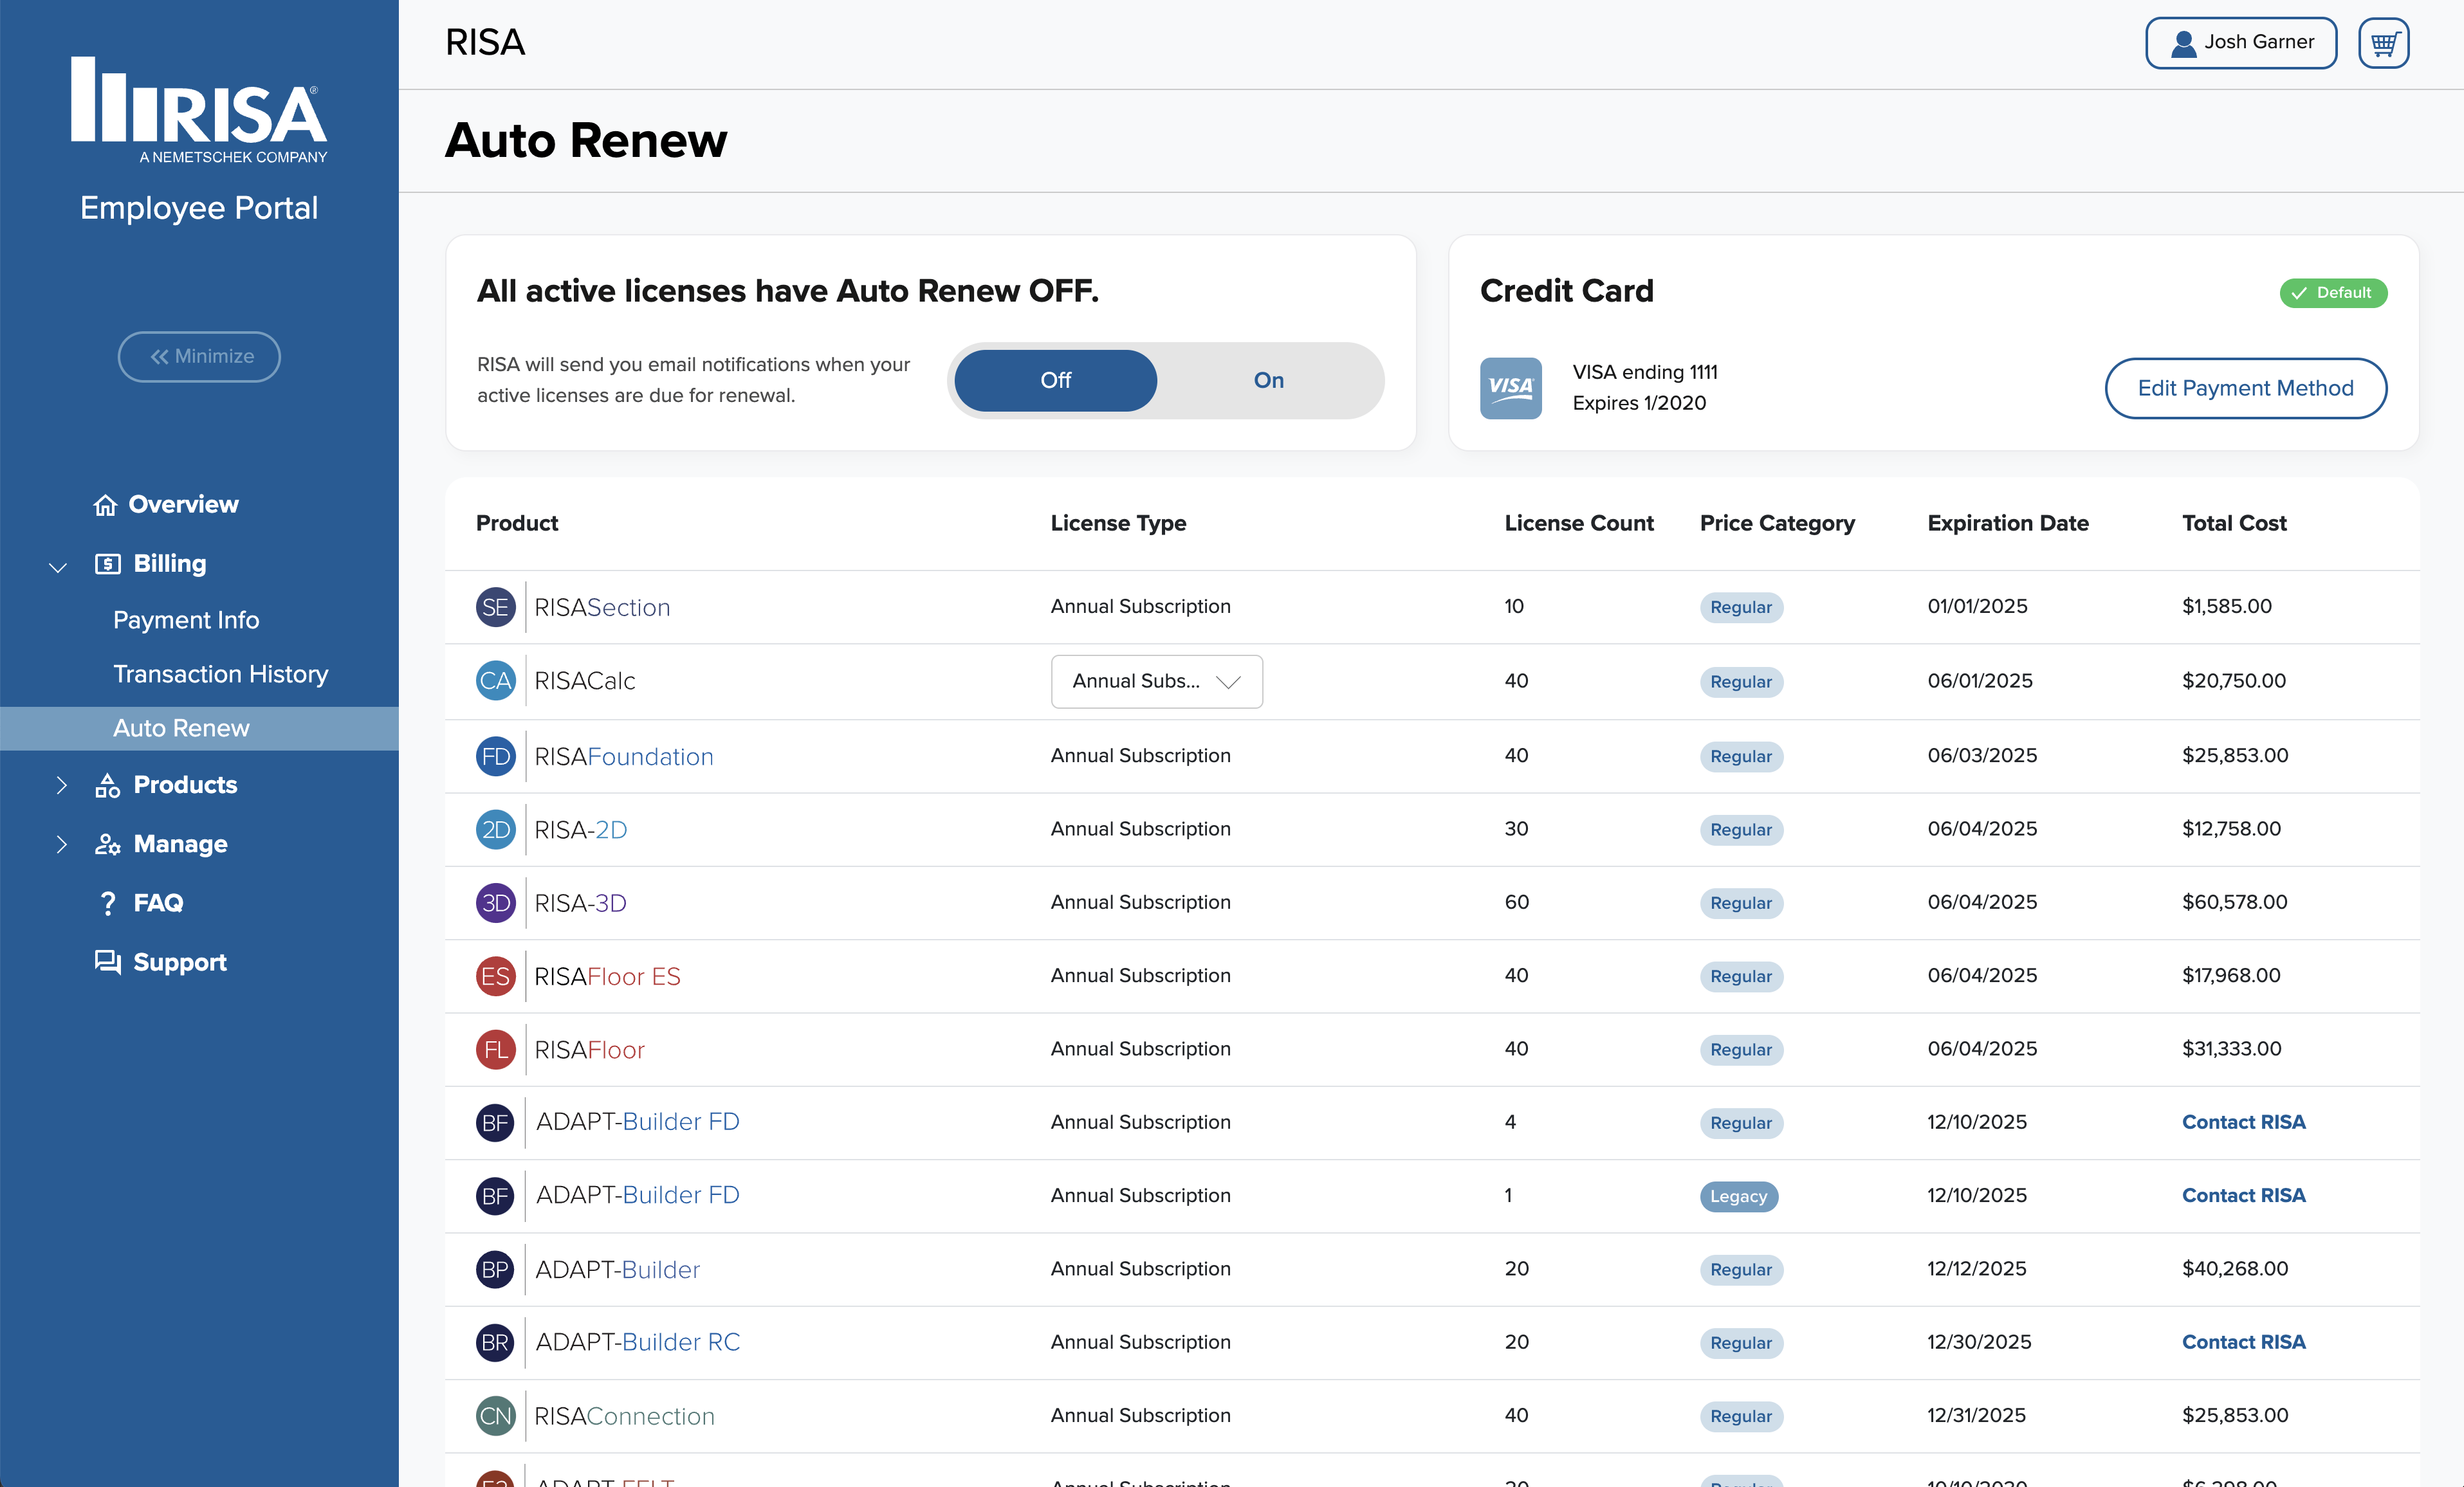
Task: Click RISAConnection product name
Action: tap(624, 1416)
